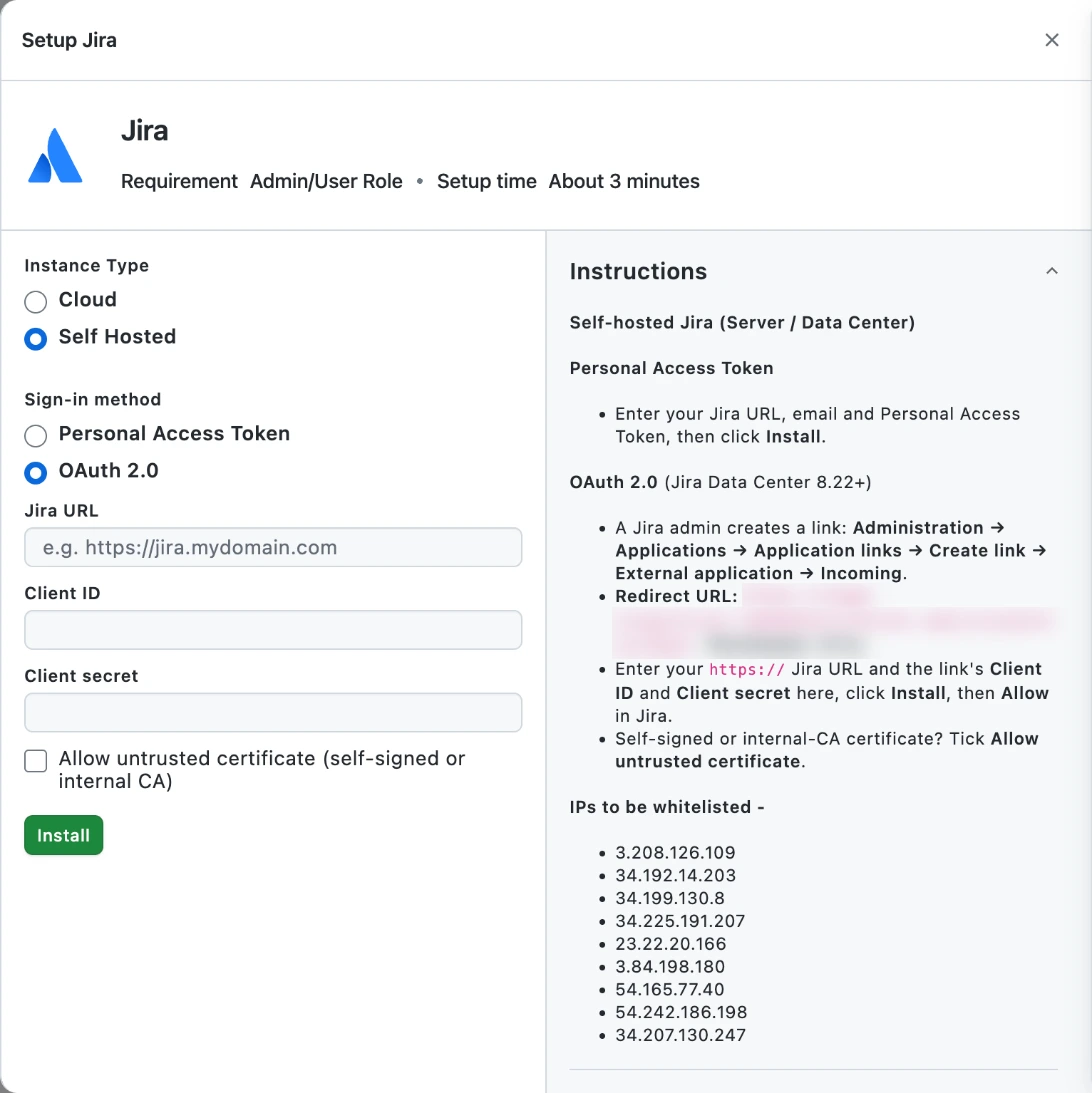
Task: Click 'Self-hosted Jira (Server / Data Center)' heading
Action: coord(742,323)
